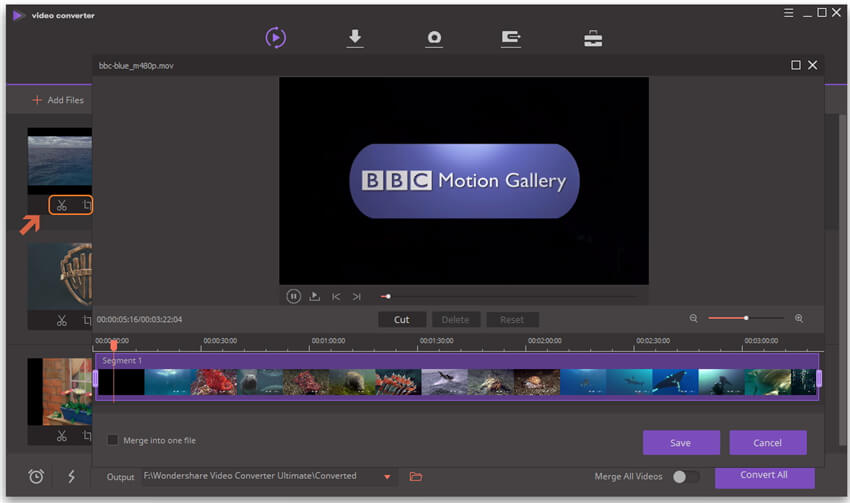Click the red playhead marker on timeline
Viewport: 850px width, 503px height.
tap(114, 345)
